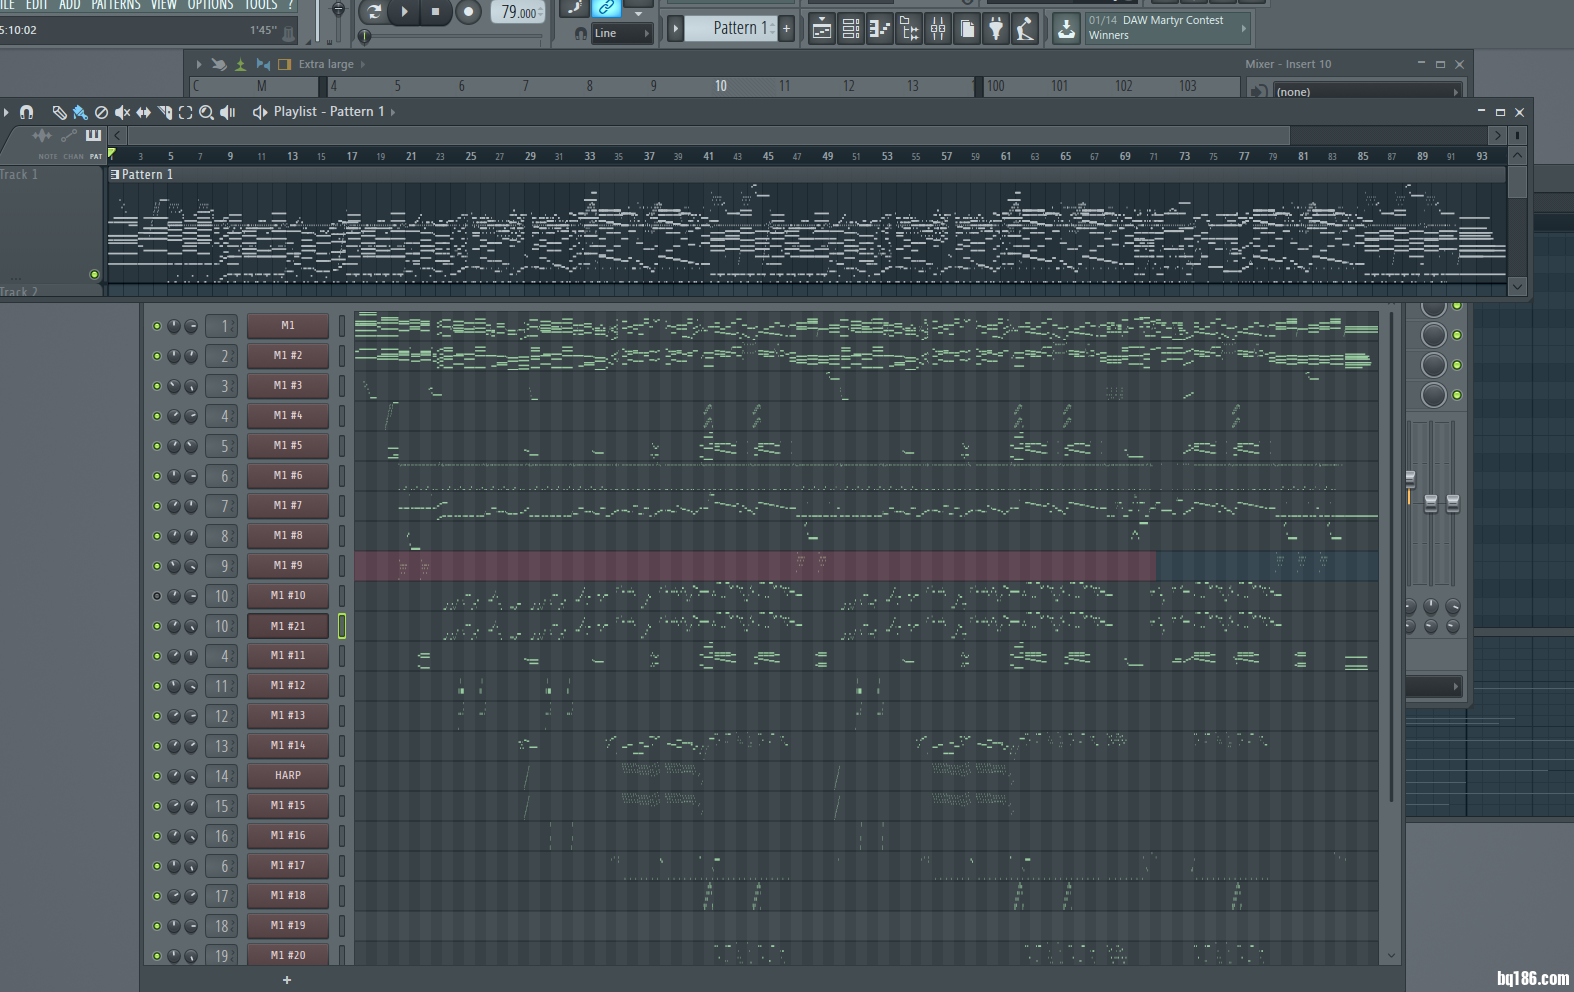Screen dimensions: 1574x992
Task: Click the headphone icon next to Line
Action: [x=580, y=33]
